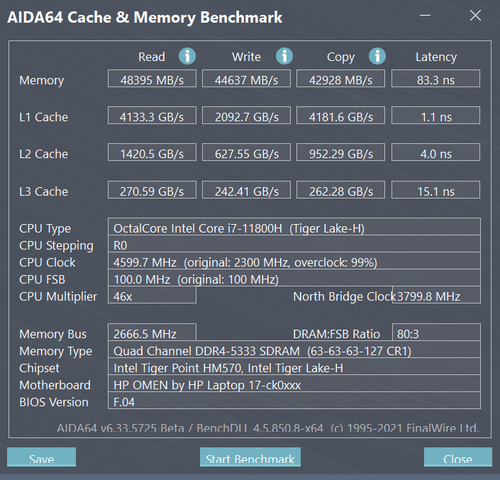
Task: Click the L1 Cache Write 2092.7 GB/s field
Action: point(246,115)
